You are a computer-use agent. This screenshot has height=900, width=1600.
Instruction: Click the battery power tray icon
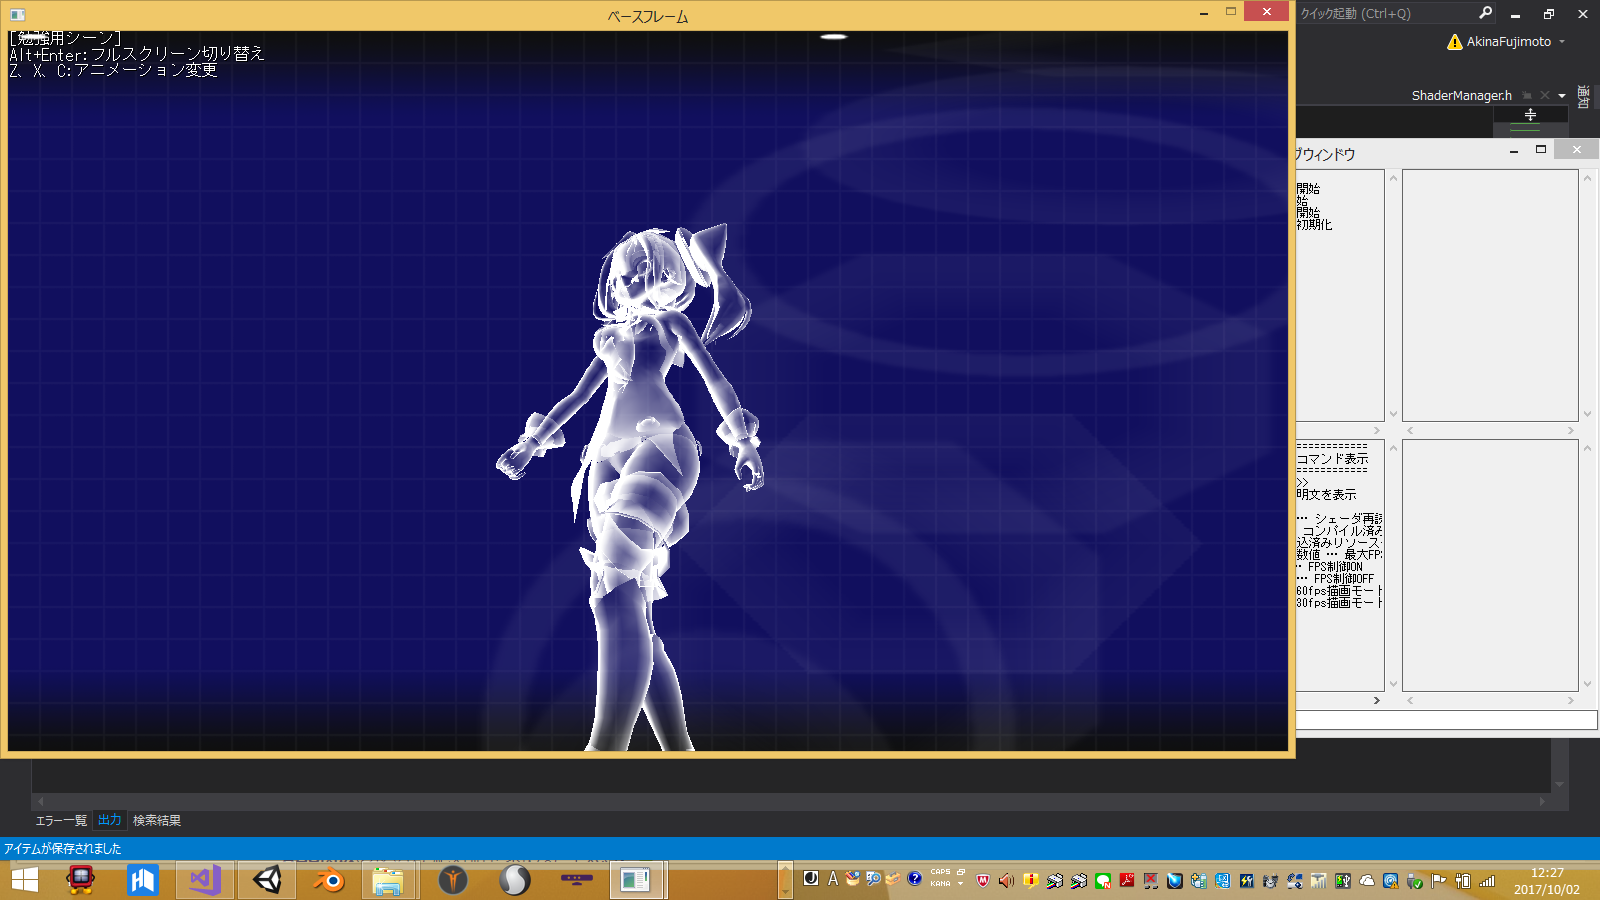(x=1463, y=881)
